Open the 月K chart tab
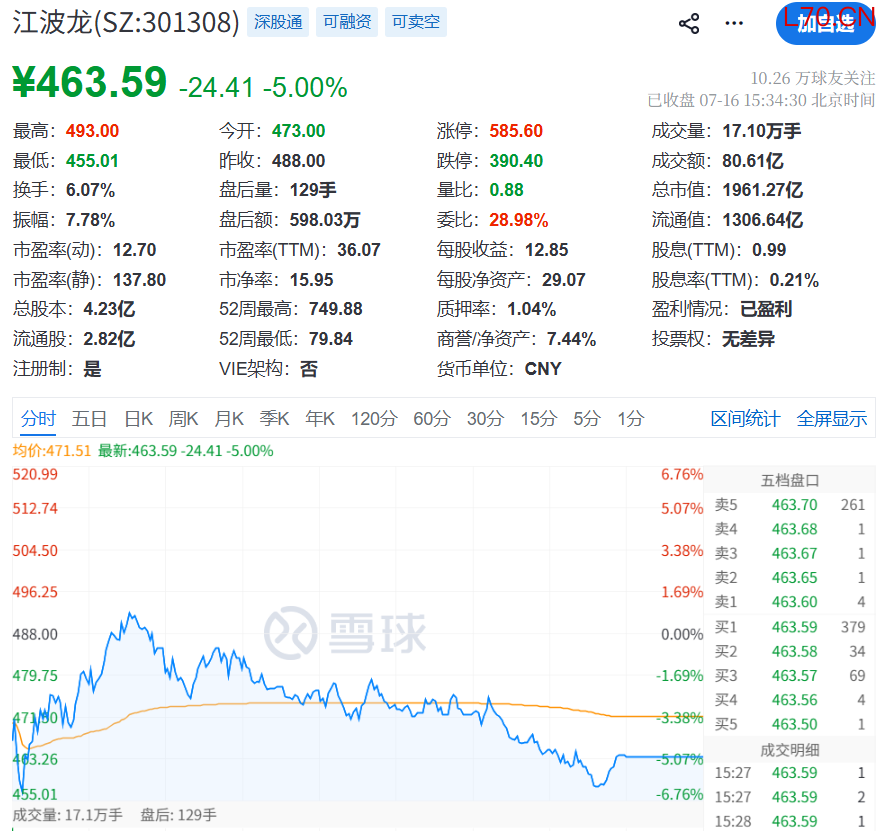This screenshot has width=879, height=831. (x=229, y=419)
